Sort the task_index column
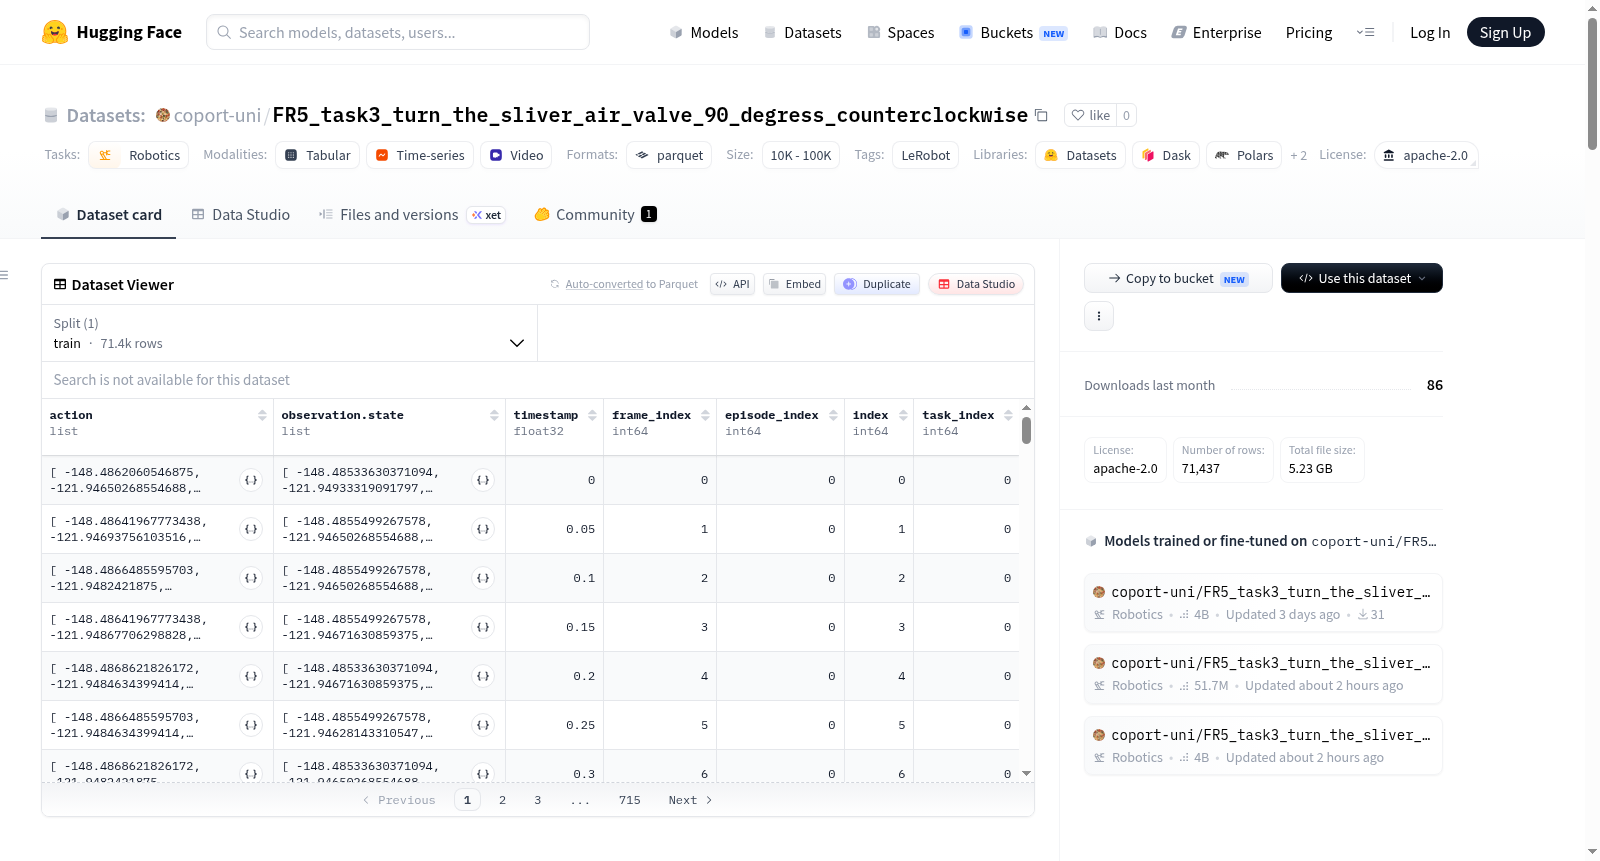The height and width of the screenshot is (861, 1600). [x=1008, y=415]
